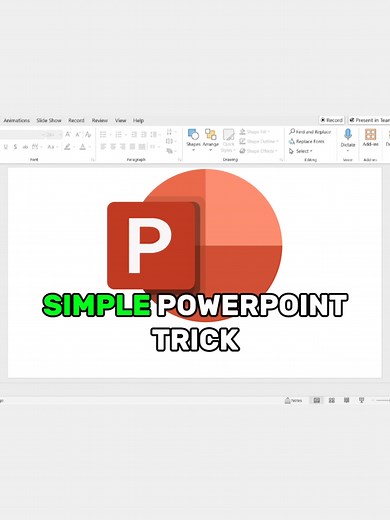Justify the text
Screen dimensions: 390x520
click(x=132, y=147)
